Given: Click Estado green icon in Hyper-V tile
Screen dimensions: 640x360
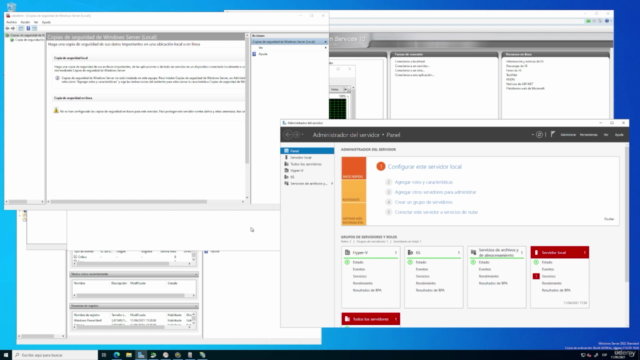Looking at the screenshot, I should coord(347,262).
